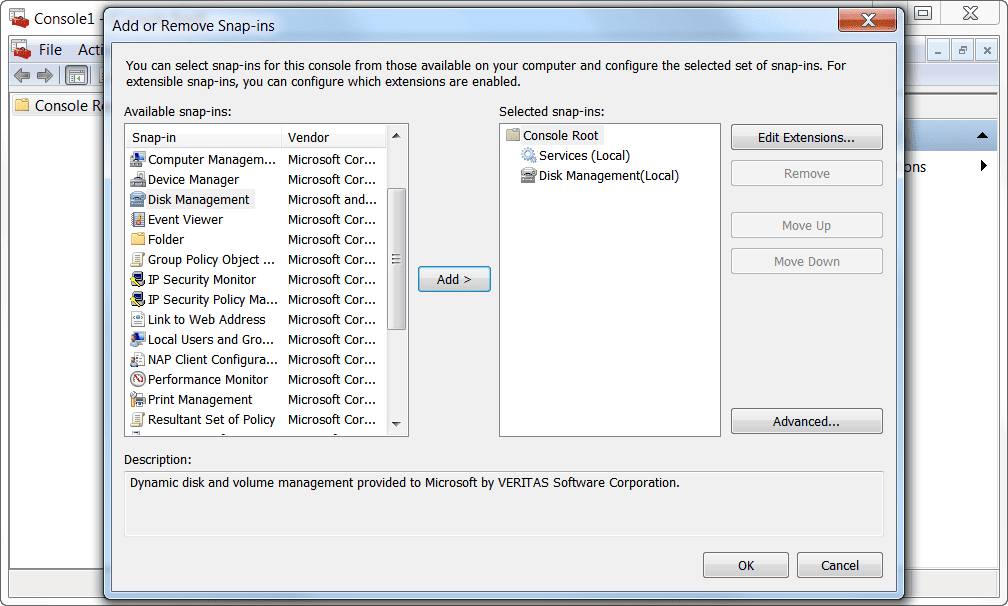Click scroll up arrow of snap-ins list
This screenshot has height=606, width=1008.
click(x=397, y=135)
